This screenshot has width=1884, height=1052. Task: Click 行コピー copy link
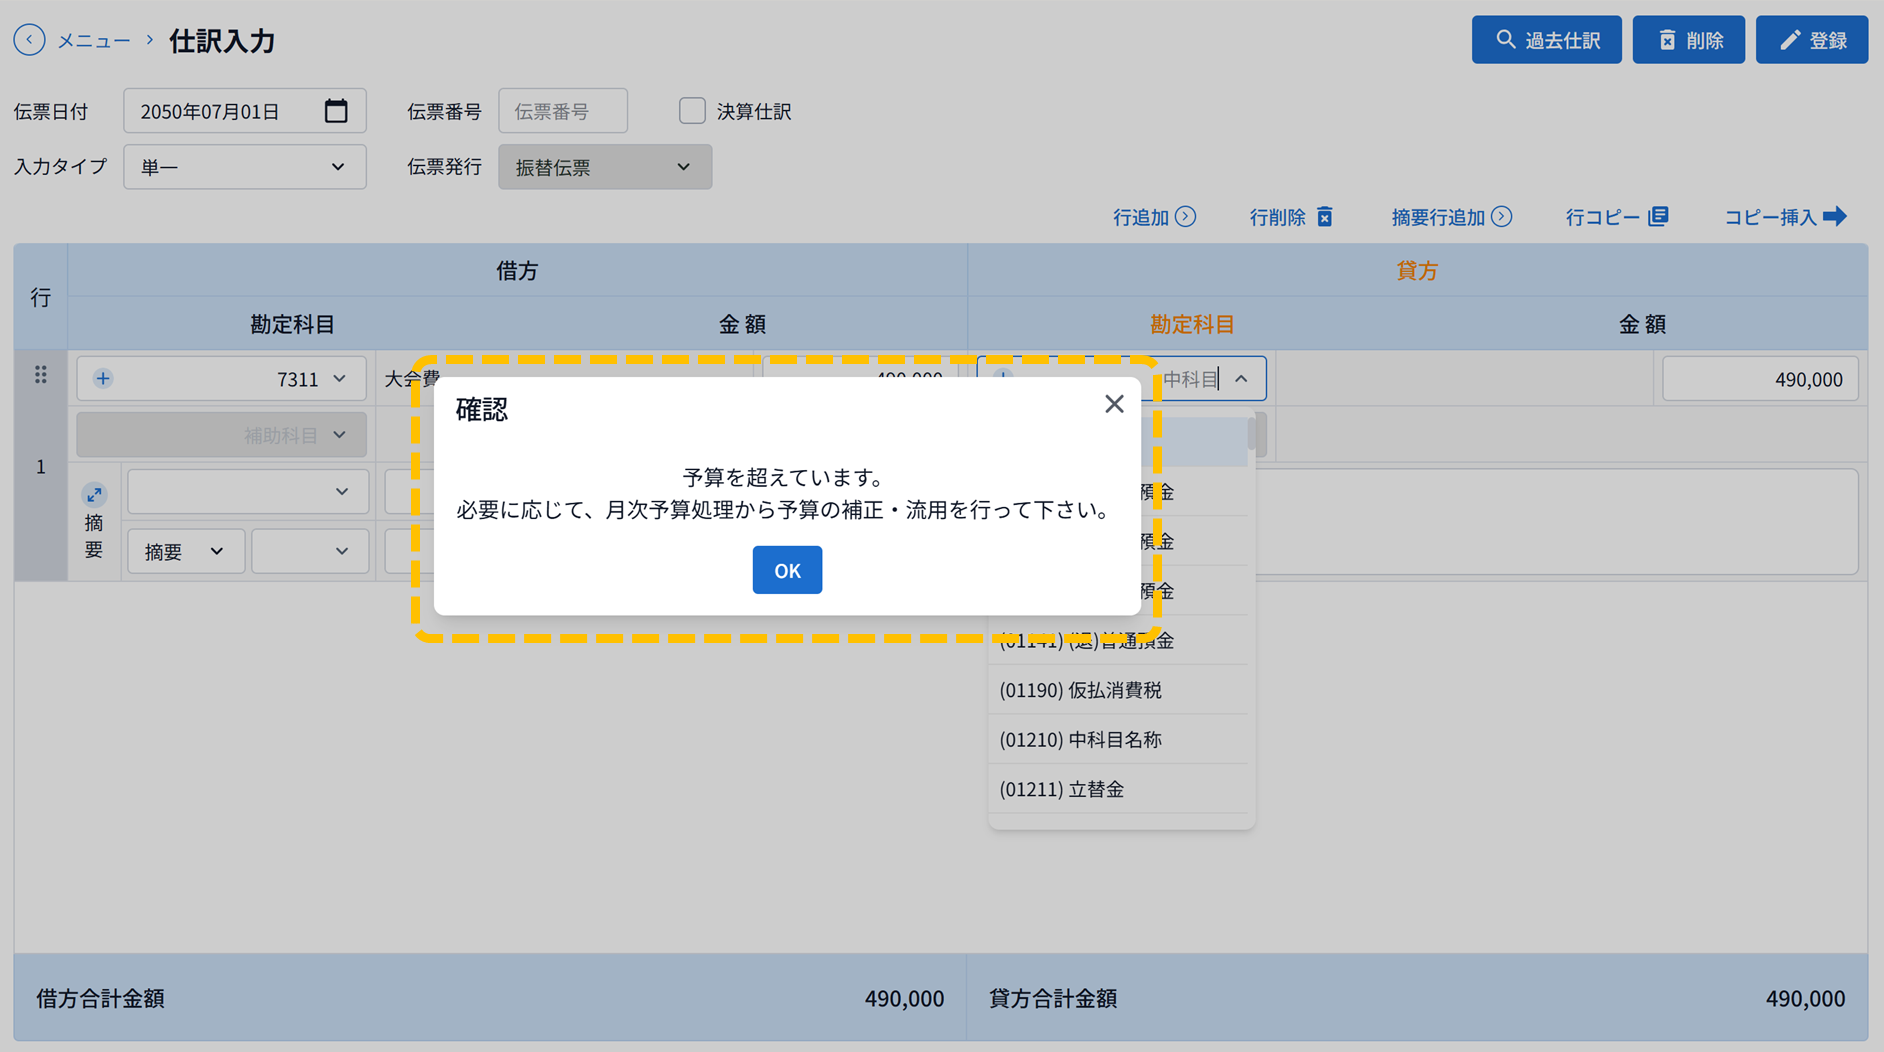[x=1617, y=217]
